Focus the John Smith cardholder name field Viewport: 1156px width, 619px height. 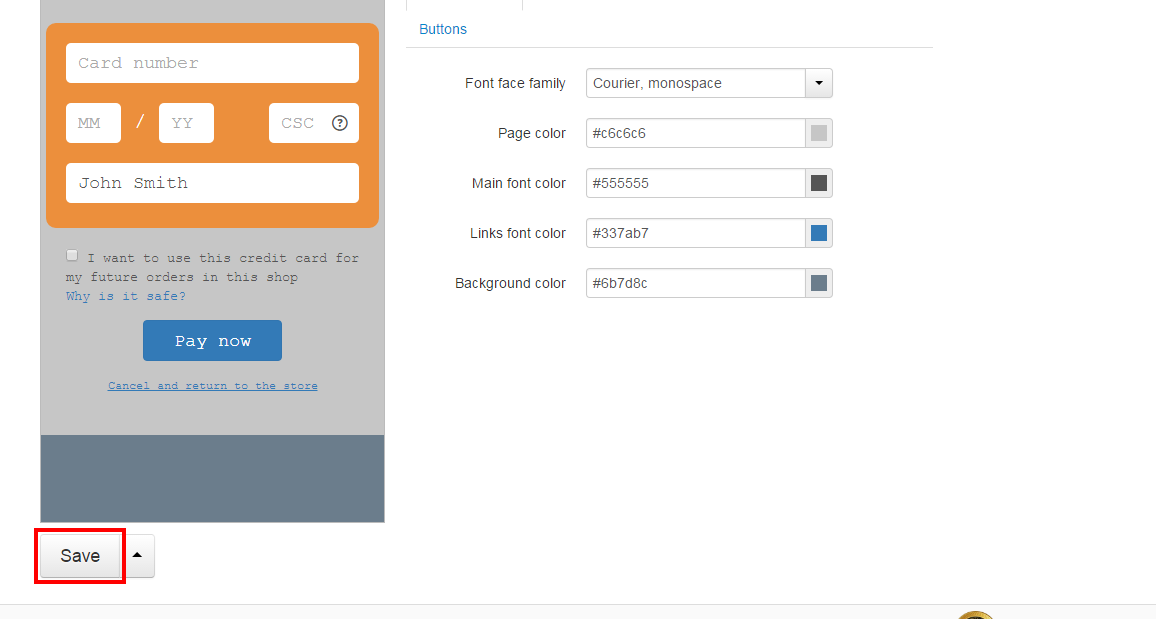pos(212,183)
